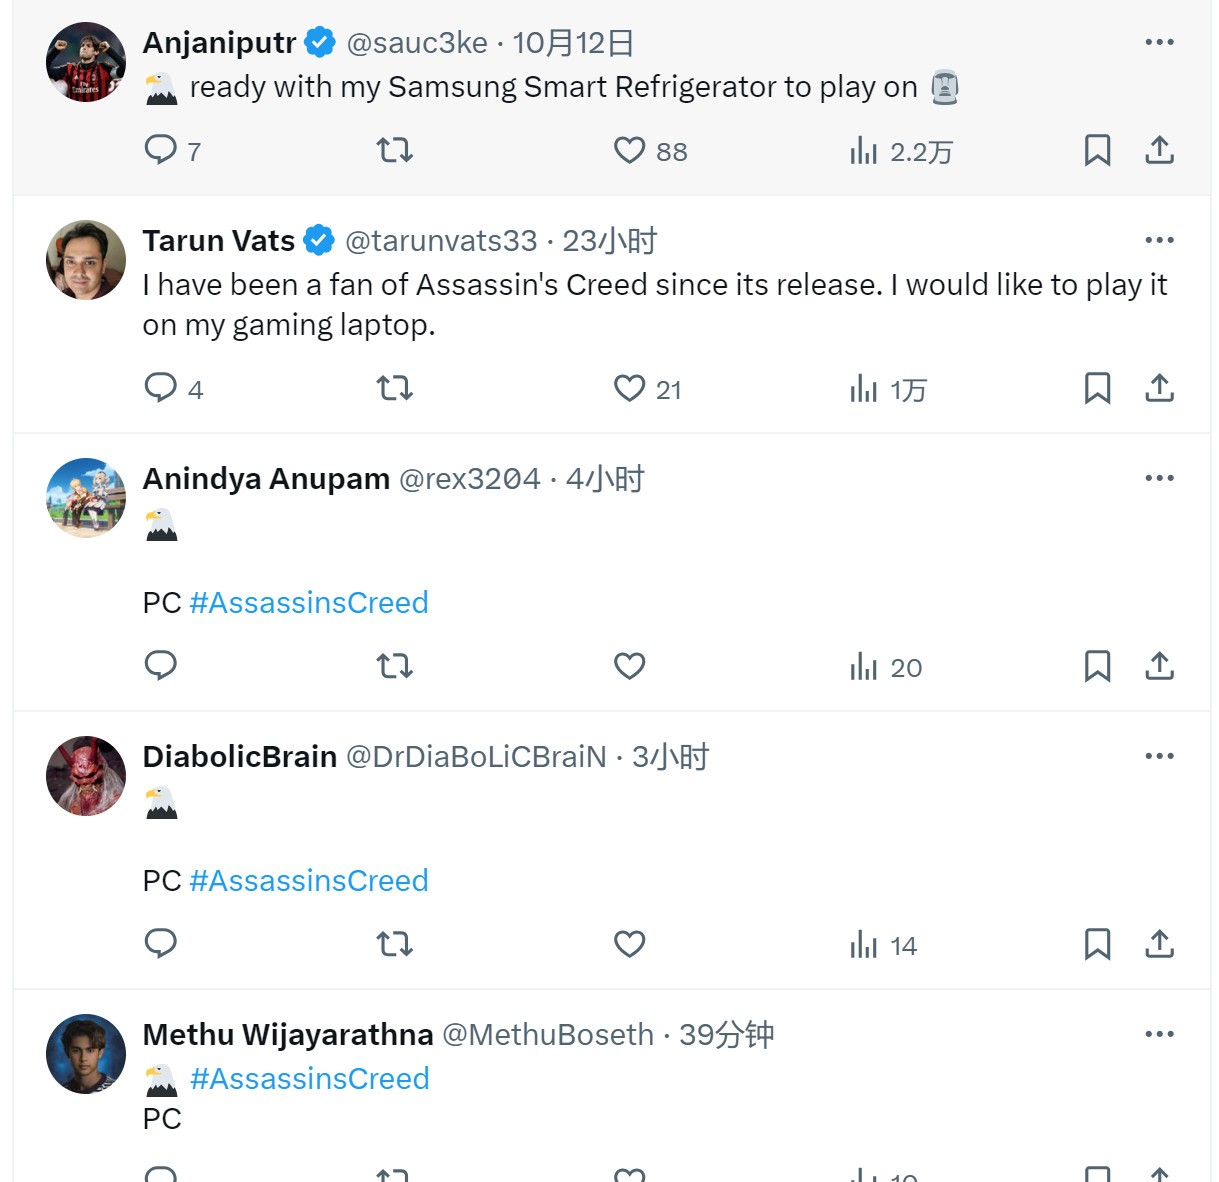1219x1182 pixels.
Task: Open more menu for Anindya Anupam's tweet
Action: [x=1159, y=478]
